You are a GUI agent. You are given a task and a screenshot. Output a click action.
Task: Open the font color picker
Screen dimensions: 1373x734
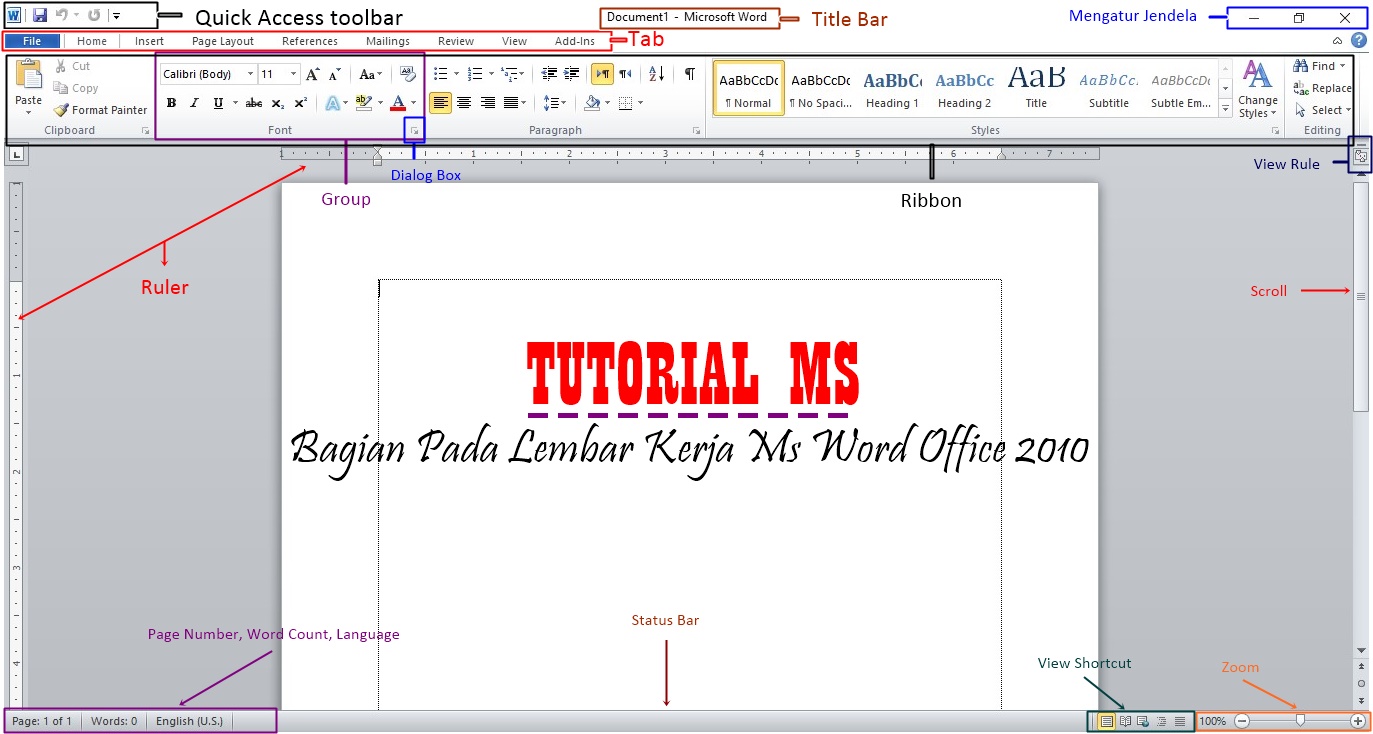(398, 103)
